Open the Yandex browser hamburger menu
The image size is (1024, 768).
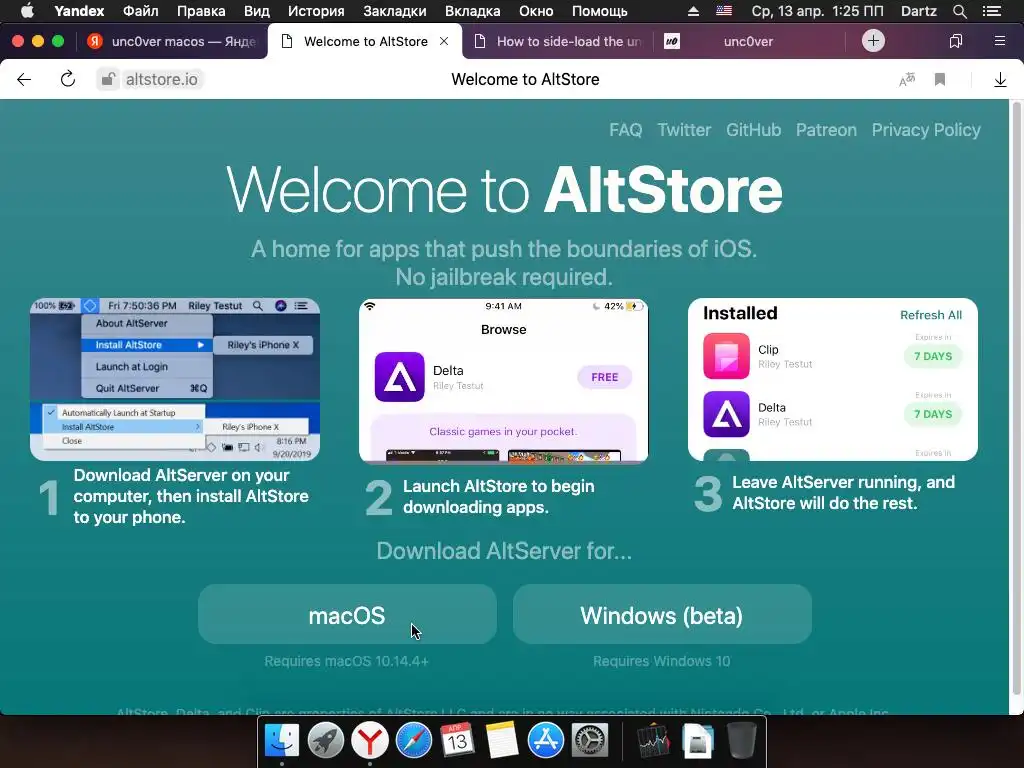coord(999,41)
